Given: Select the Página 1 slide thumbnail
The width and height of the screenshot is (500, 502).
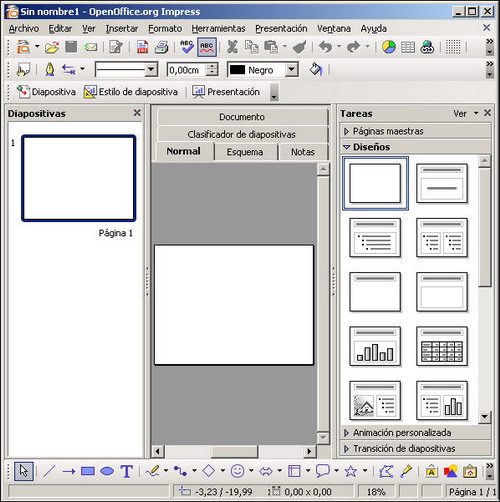Looking at the screenshot, I should (78, 178).
